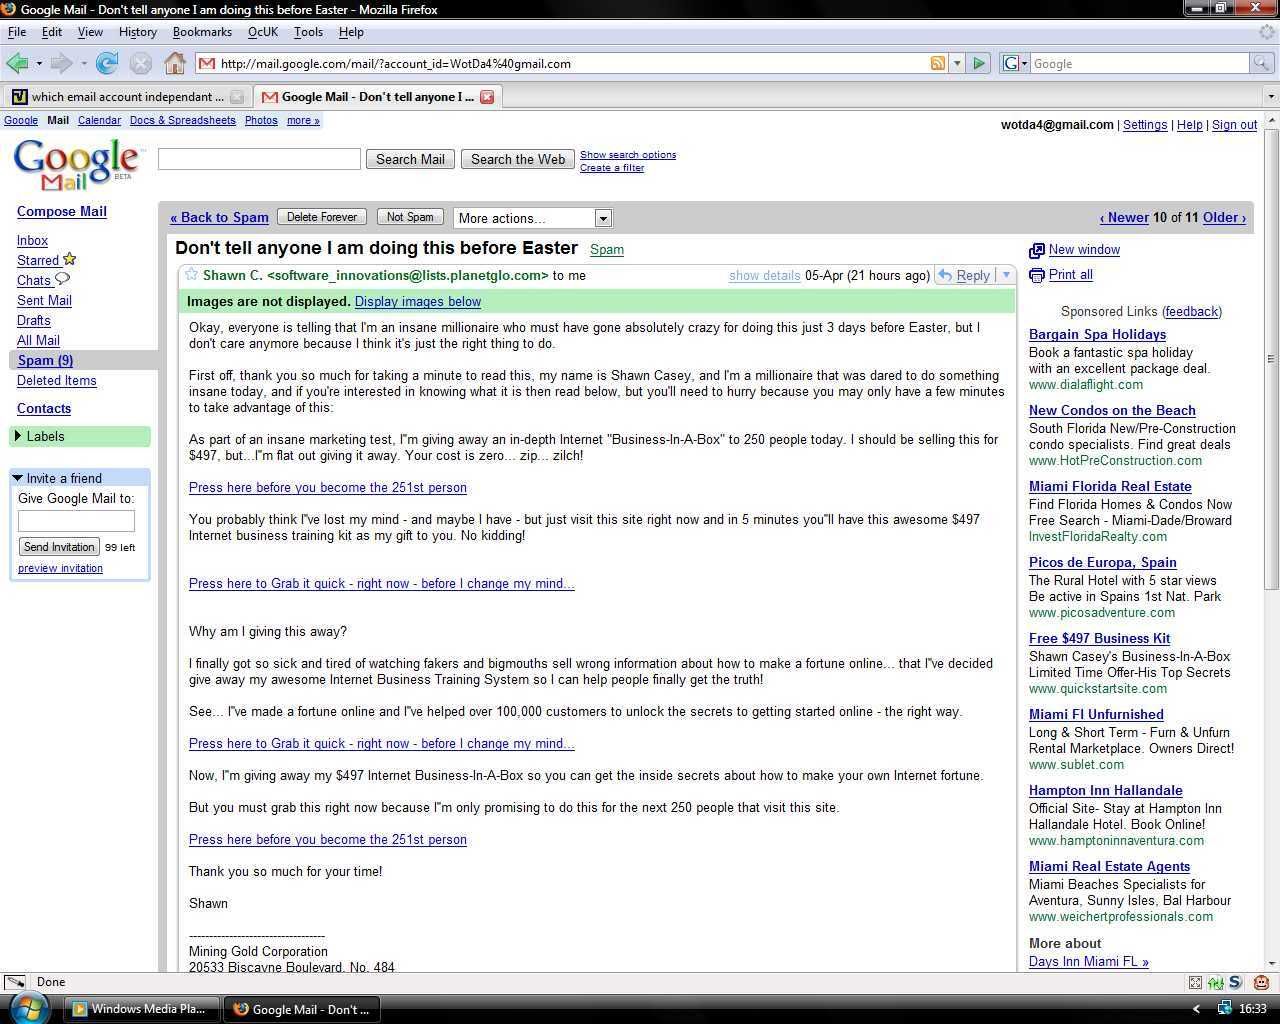
Task: Star the message from Shawn C.
Action: tap(191, 275)
